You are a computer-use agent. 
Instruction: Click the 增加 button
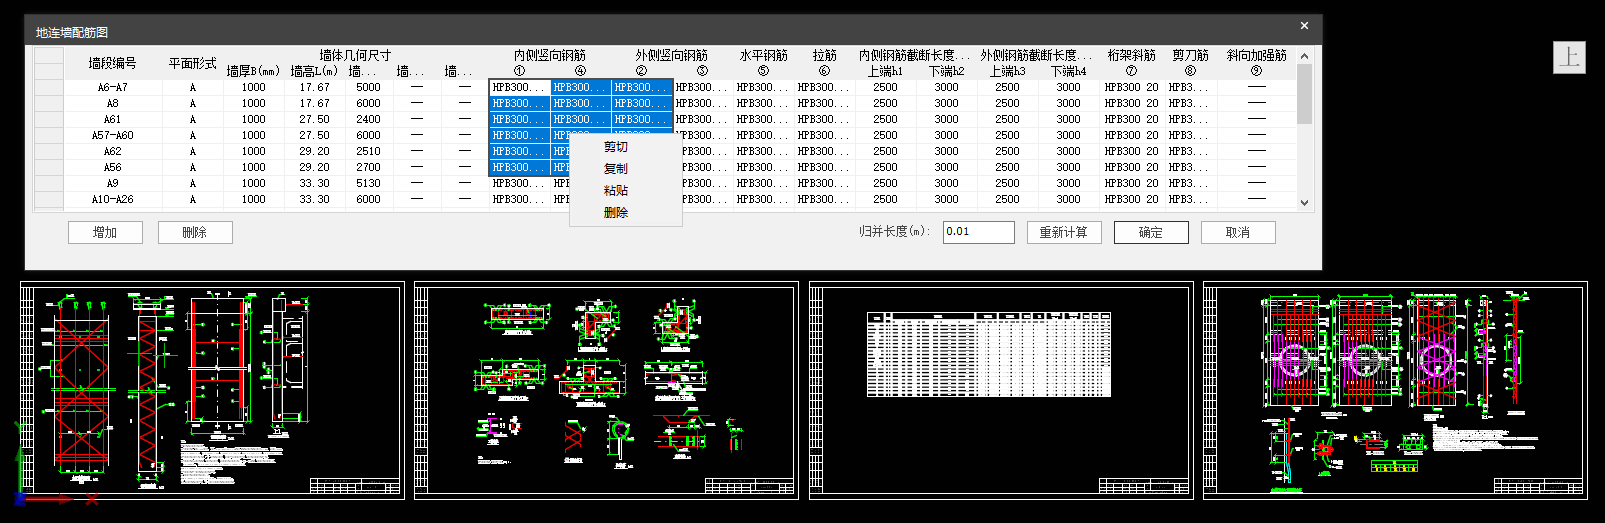tap(105, 232)
